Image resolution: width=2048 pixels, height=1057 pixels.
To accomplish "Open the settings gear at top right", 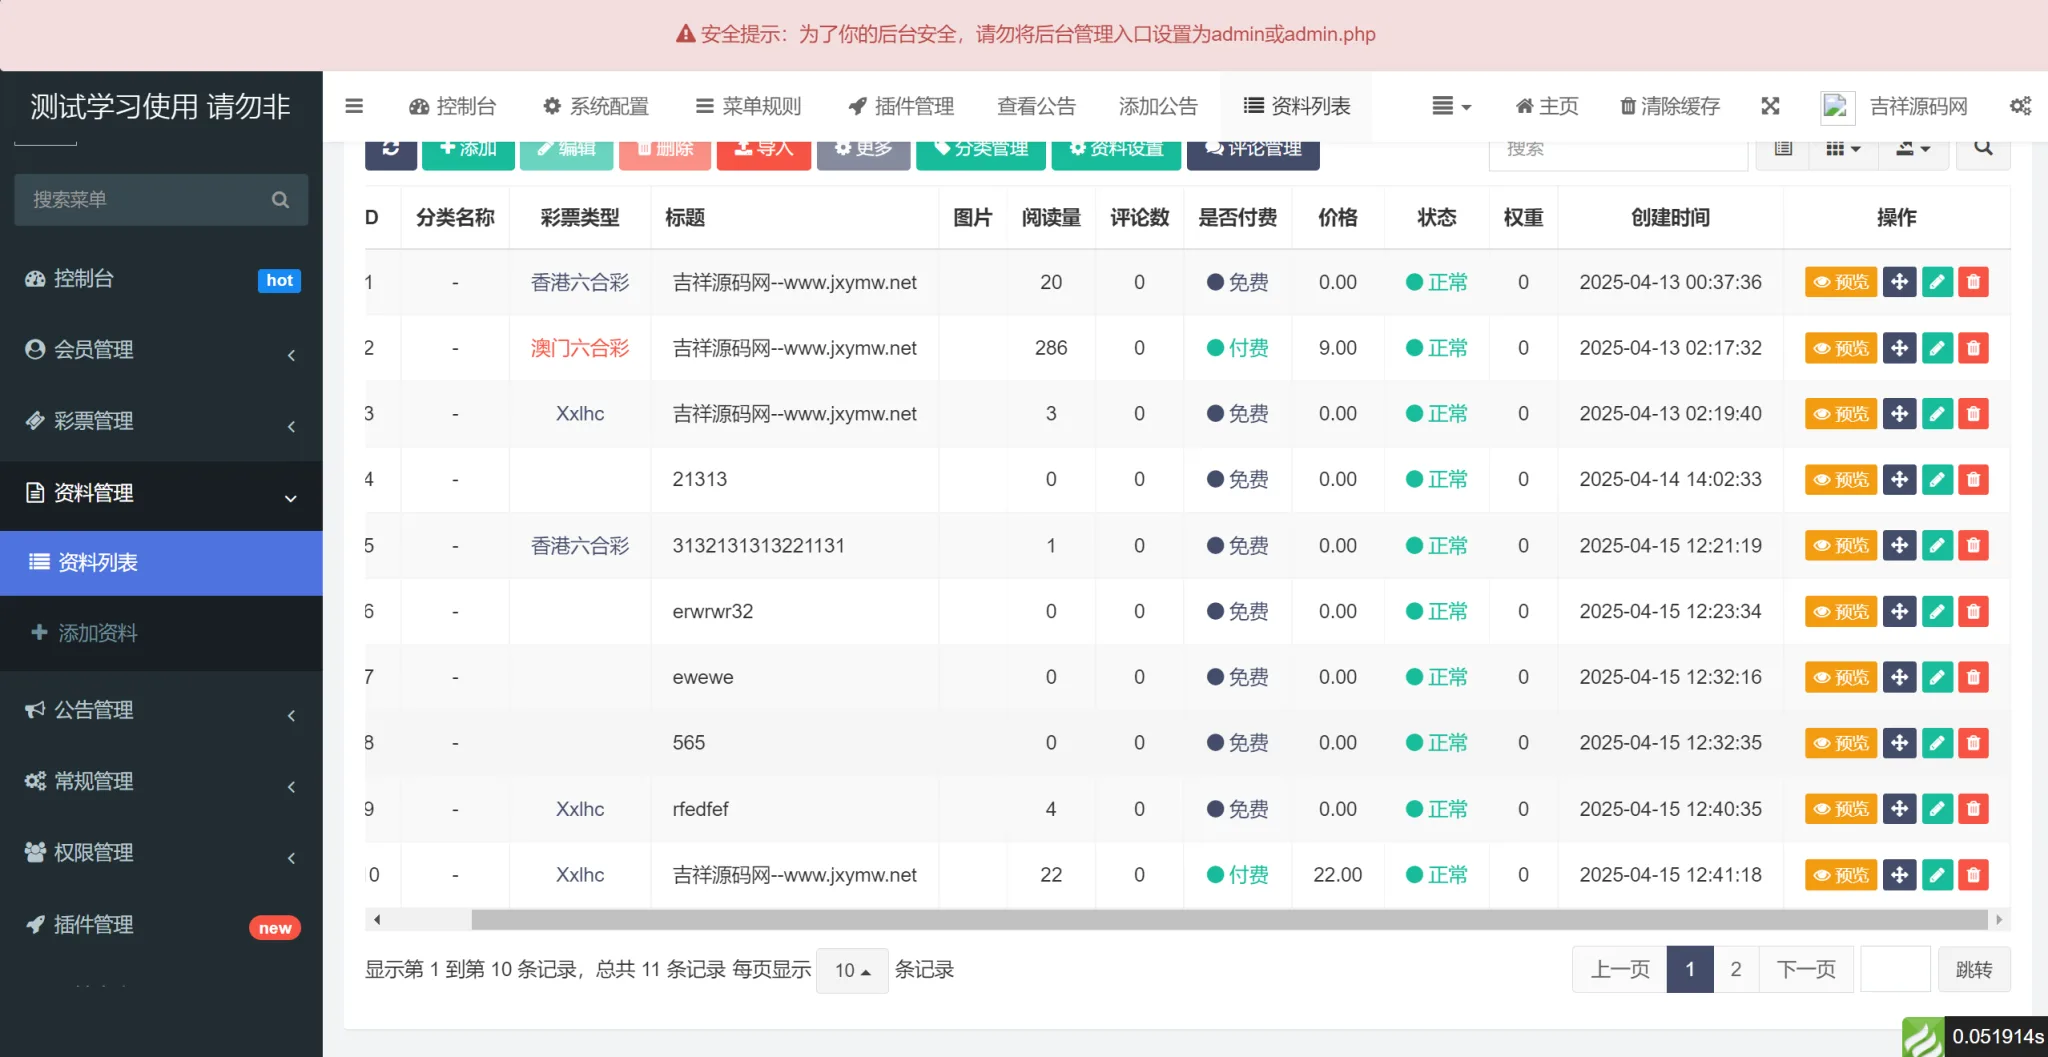I will [2020, 106].
